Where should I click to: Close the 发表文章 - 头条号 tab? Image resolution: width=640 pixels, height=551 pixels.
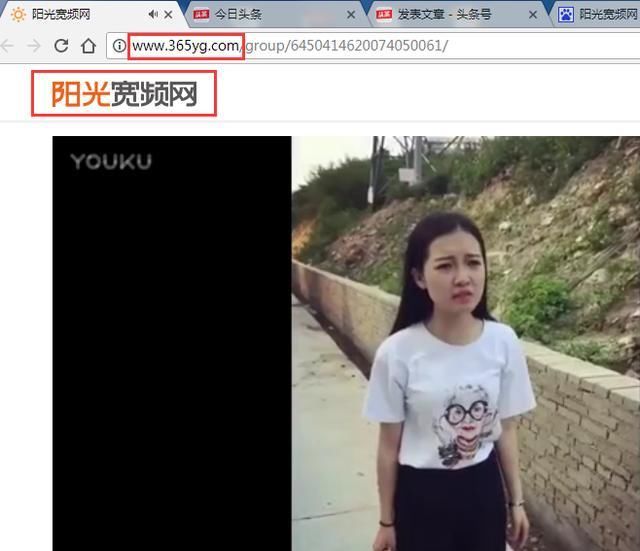click(x=533, y=15)
